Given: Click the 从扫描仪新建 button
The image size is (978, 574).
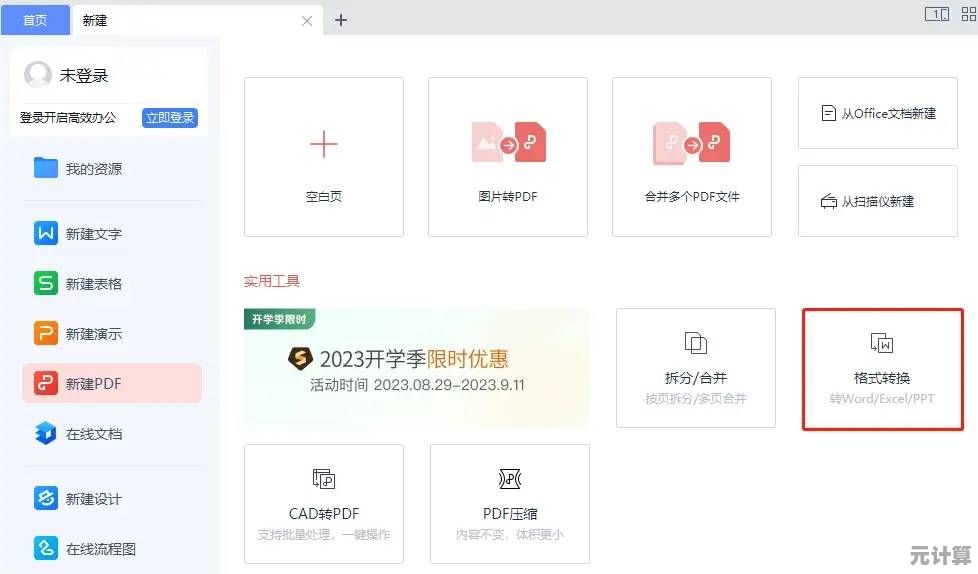Looking at the screenshot, I should click(x=878, y=201).
